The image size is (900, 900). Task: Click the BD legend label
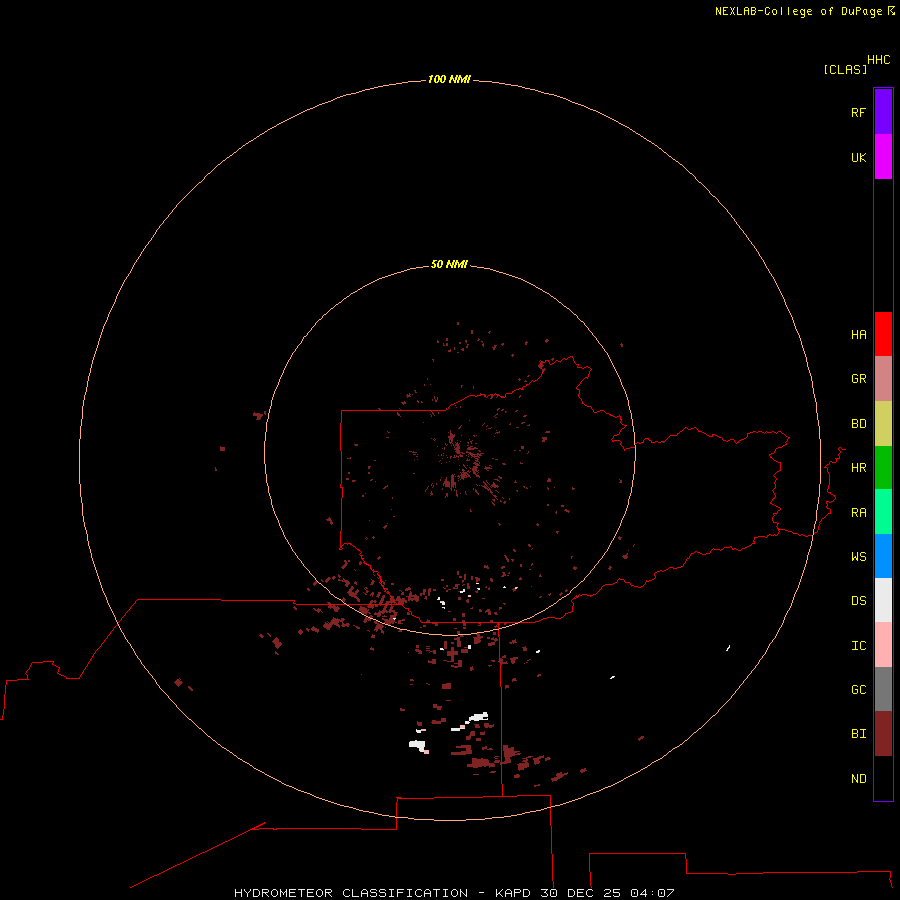[859, 424]
